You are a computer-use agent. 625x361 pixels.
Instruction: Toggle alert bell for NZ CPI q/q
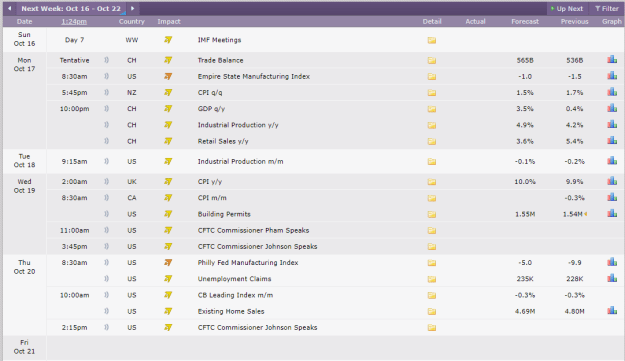(x=106, y=92)
